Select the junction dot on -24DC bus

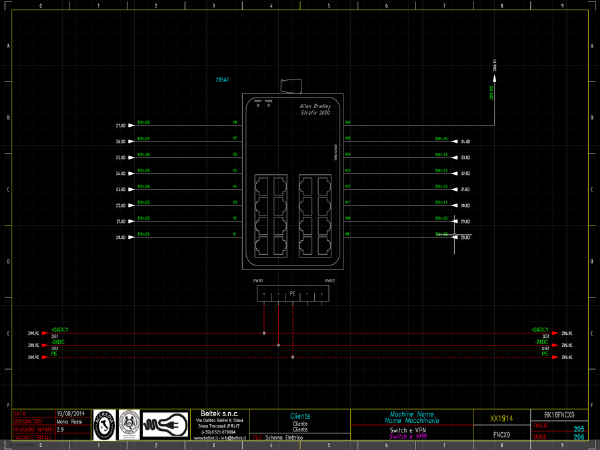278,345
